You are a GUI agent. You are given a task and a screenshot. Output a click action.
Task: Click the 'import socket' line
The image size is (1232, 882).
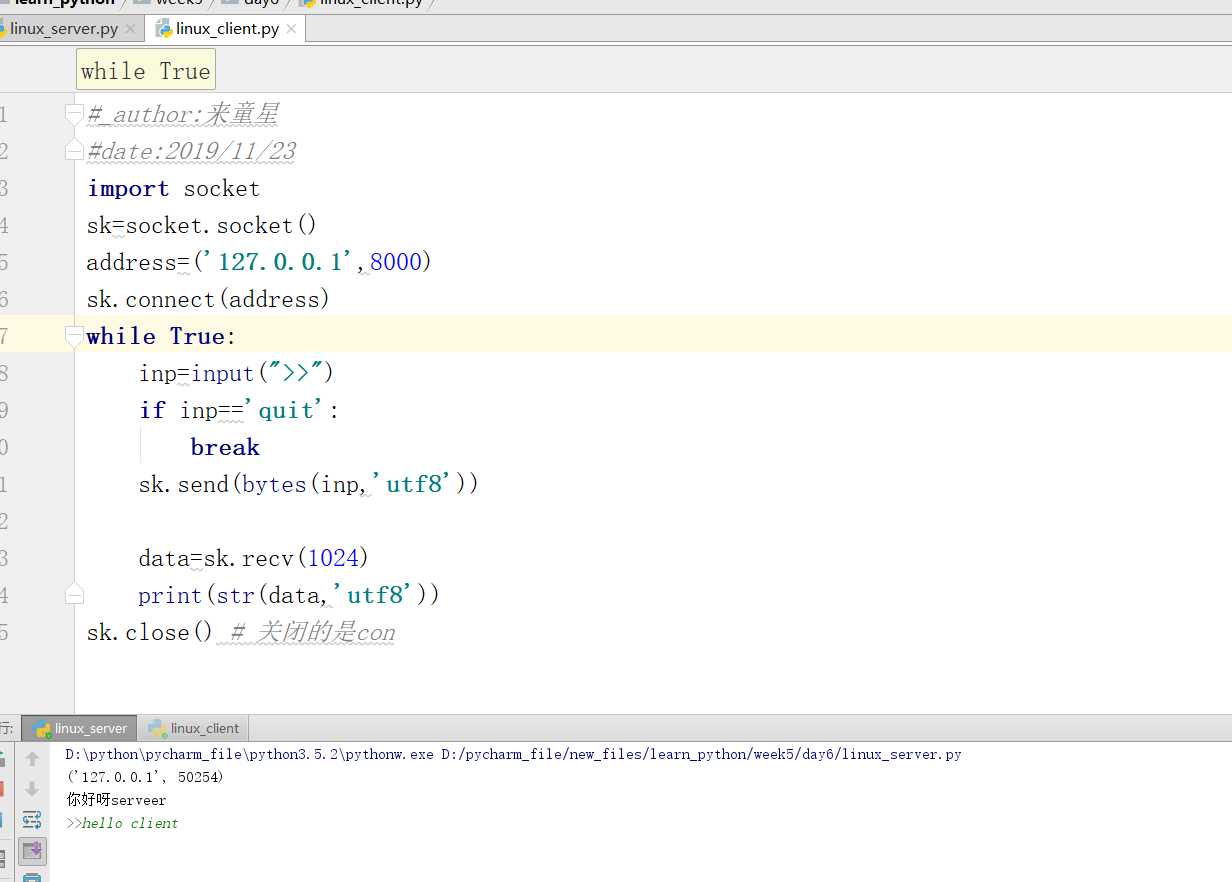173,189
